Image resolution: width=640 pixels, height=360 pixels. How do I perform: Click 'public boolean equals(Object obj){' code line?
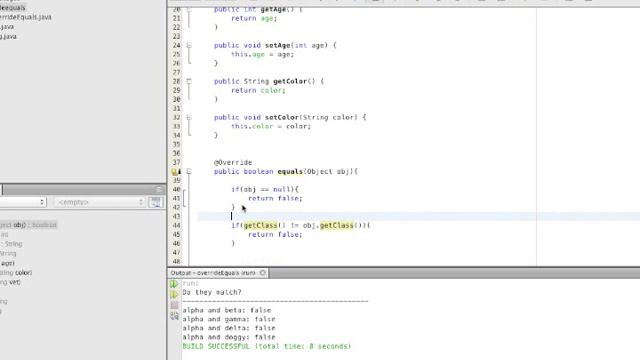(x=286, y=171)
